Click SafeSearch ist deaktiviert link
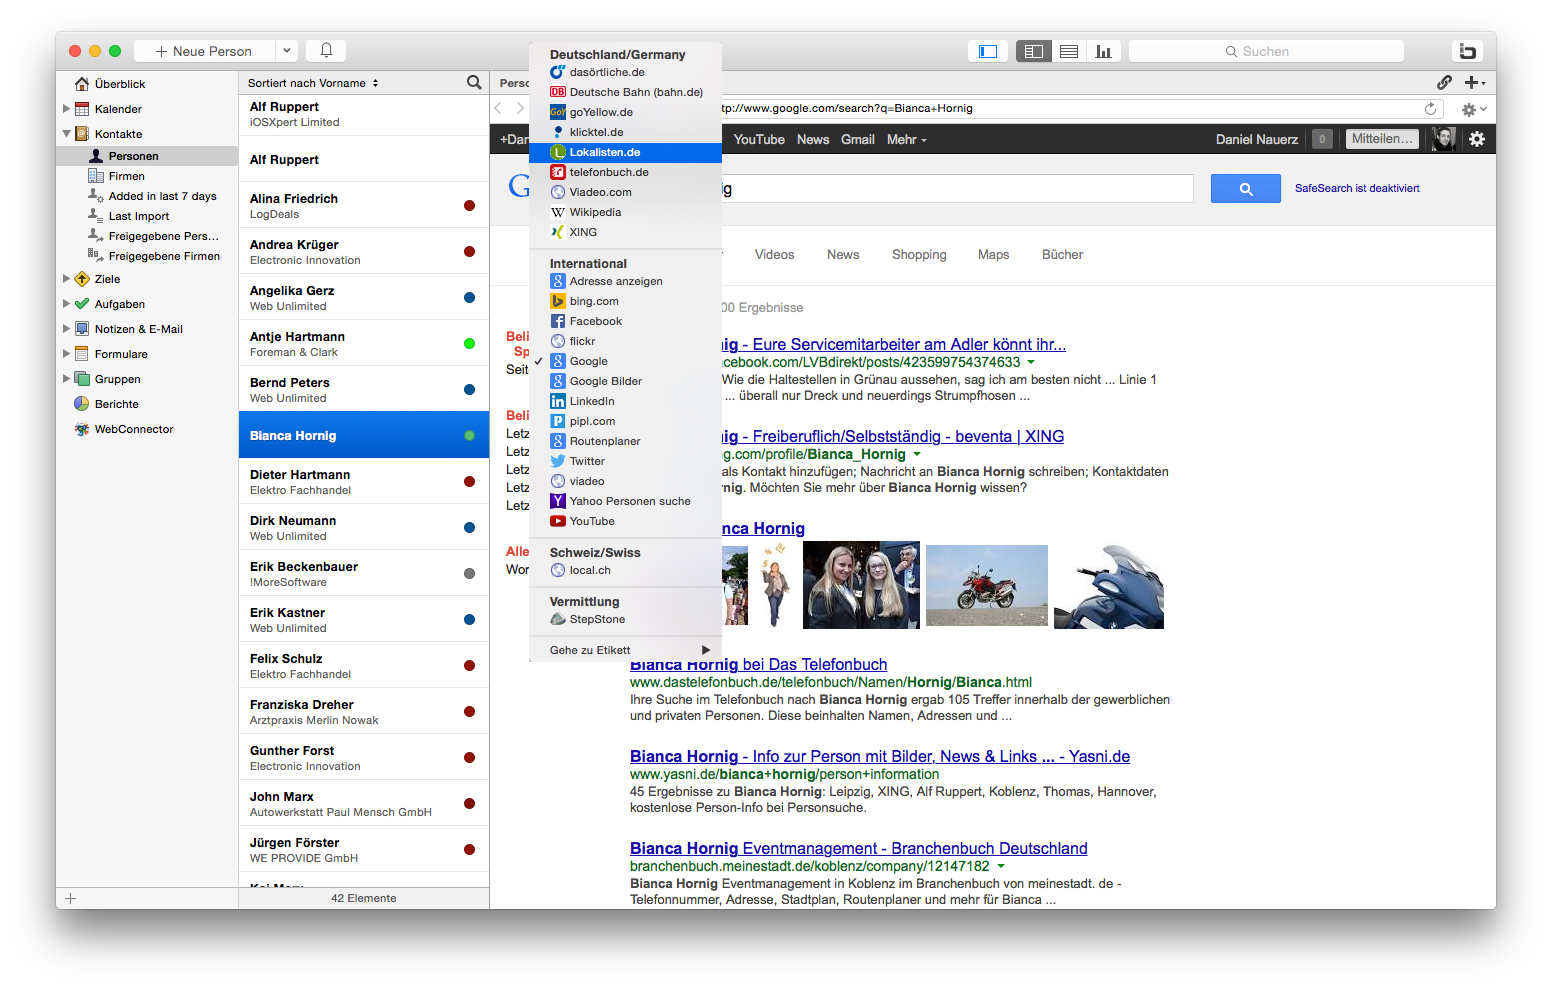 pyautogui.click(x=1357, y=188)
